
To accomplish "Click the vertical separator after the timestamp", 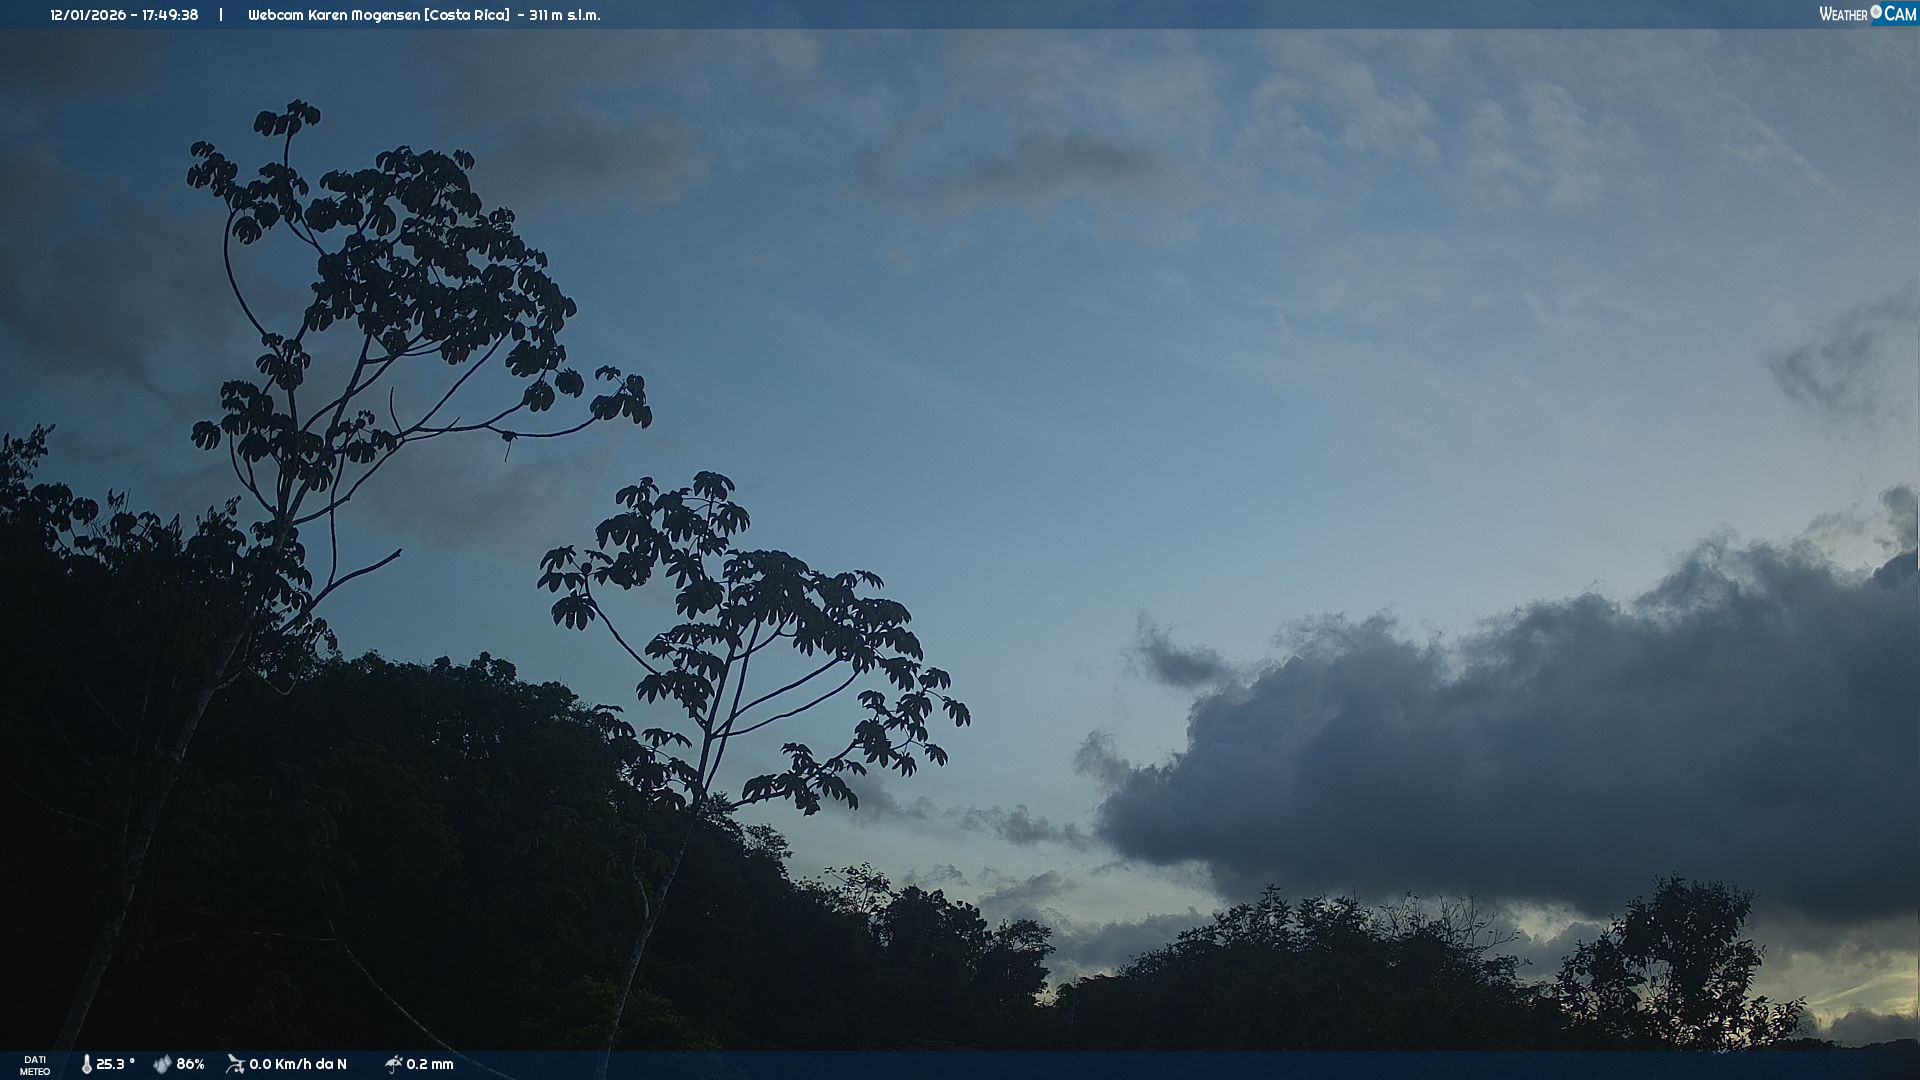I will pyautogui.click(x=221, y=15).
